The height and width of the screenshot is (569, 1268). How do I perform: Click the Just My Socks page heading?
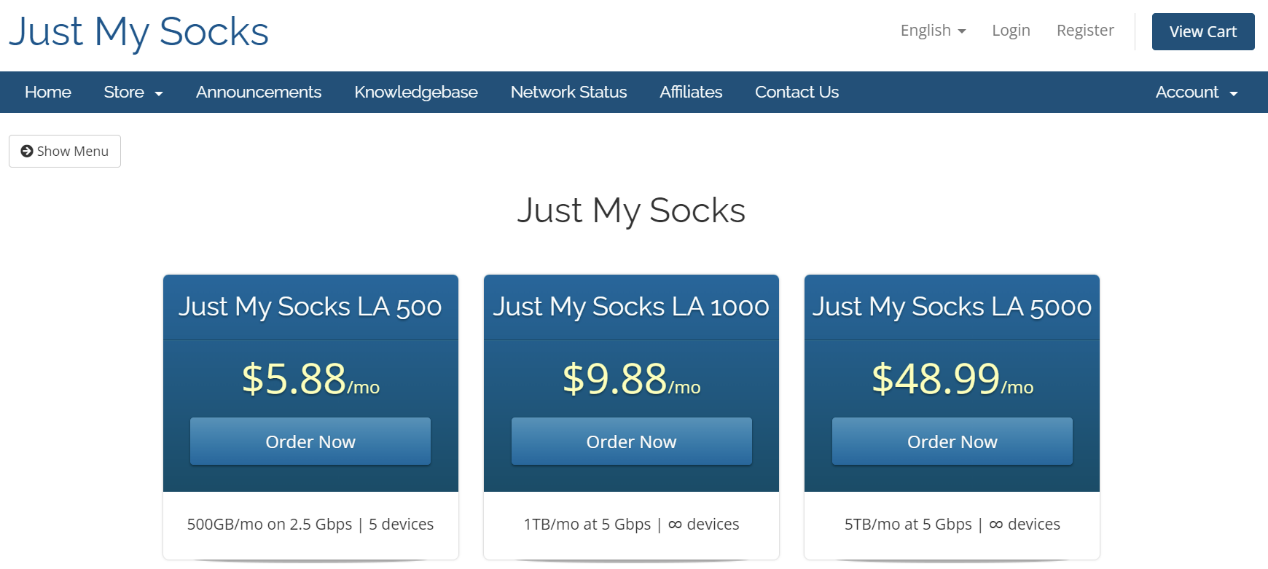tap(631, 210)
